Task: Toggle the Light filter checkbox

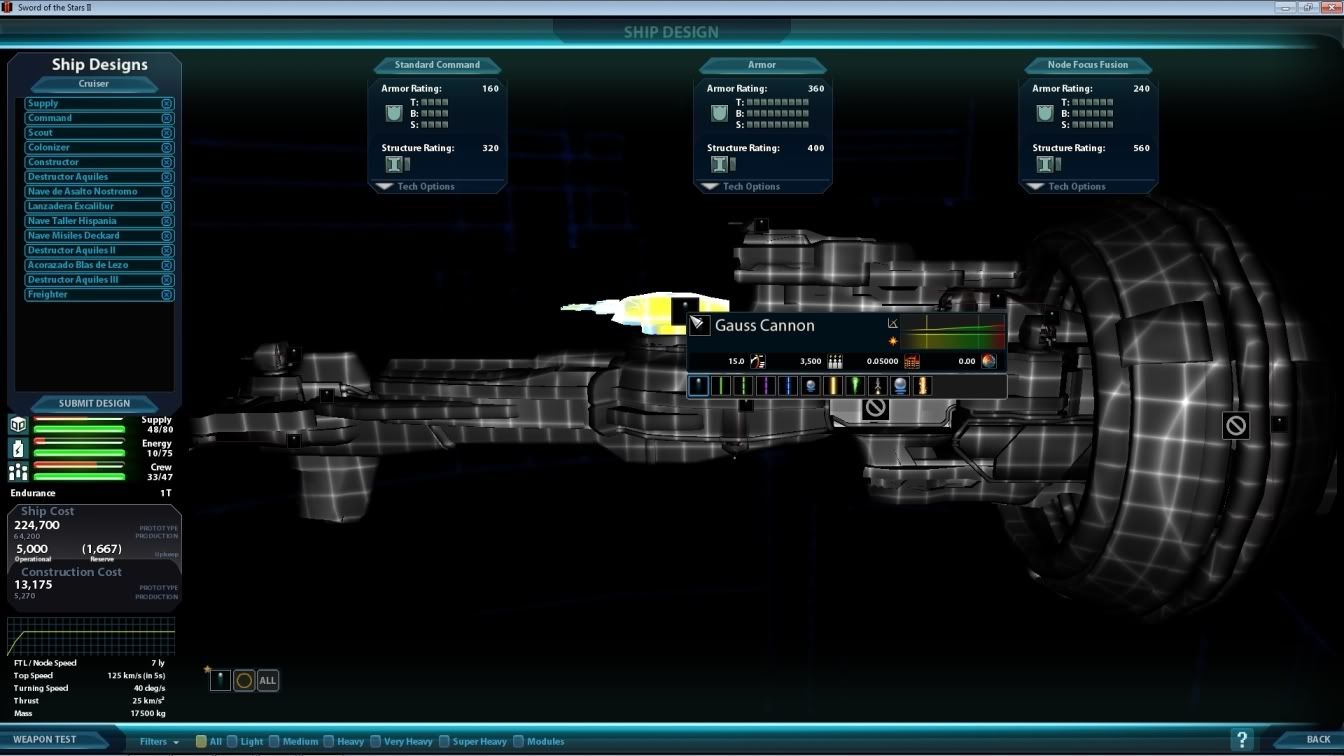Action: click(232, 741)
